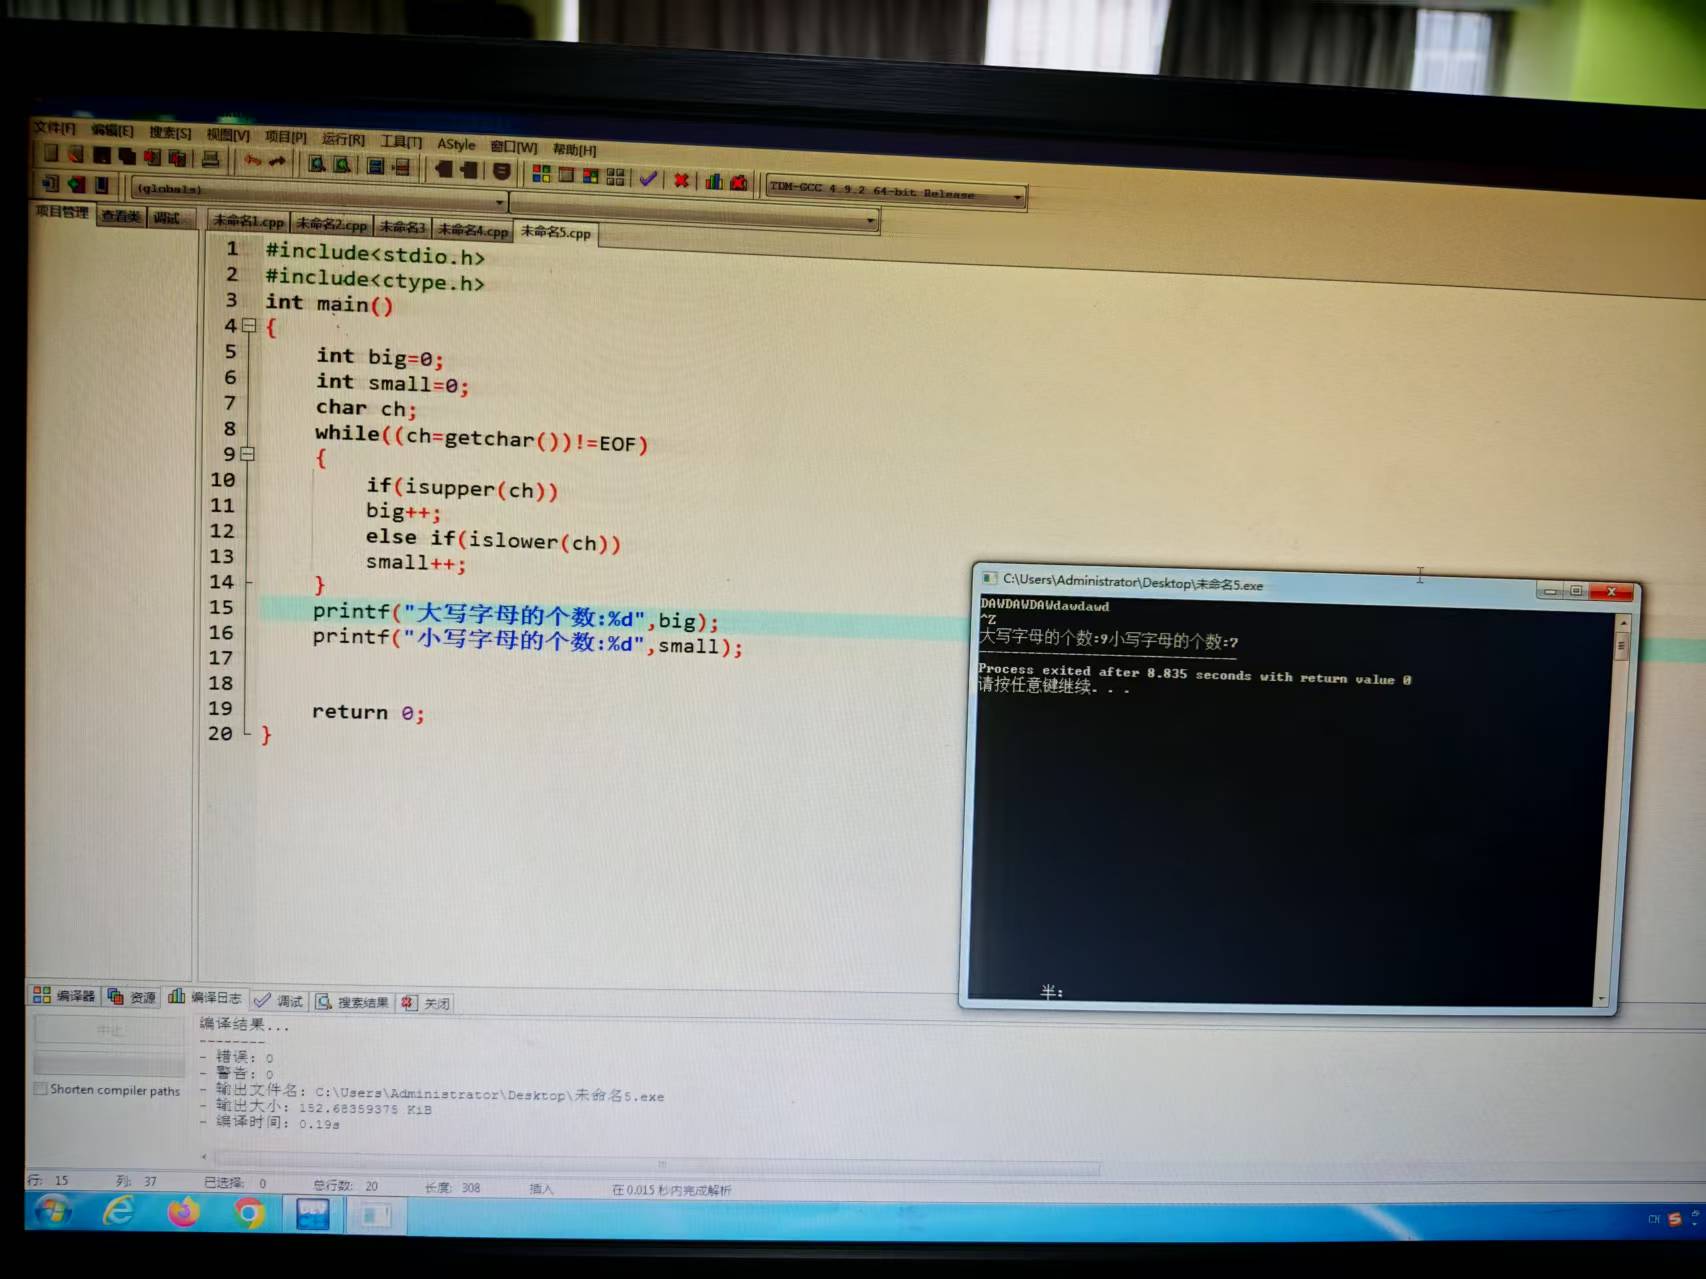Viewport: 1706px width, 1279px height.
Task: Open the 搜索[S] menu
Action: [x=170, y=132]
